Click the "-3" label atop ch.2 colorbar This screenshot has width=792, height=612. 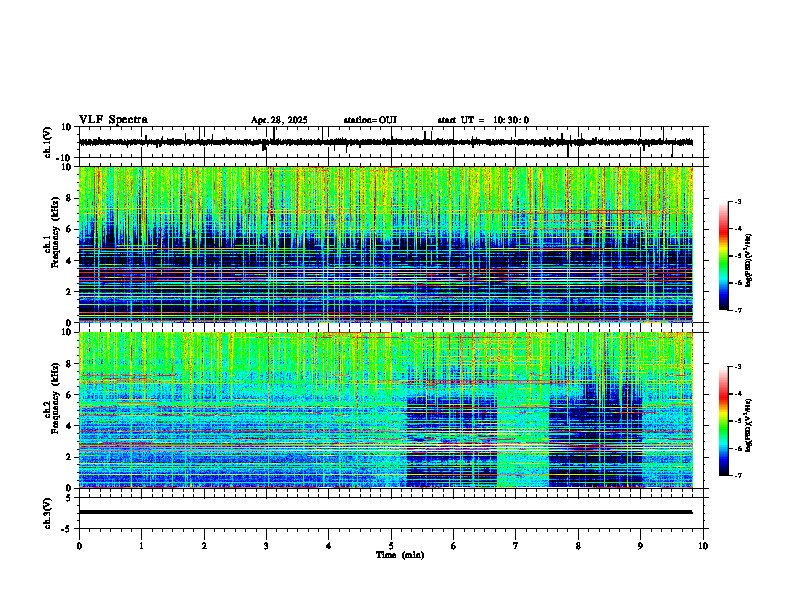pyautogui.click(x=738, y=367)
